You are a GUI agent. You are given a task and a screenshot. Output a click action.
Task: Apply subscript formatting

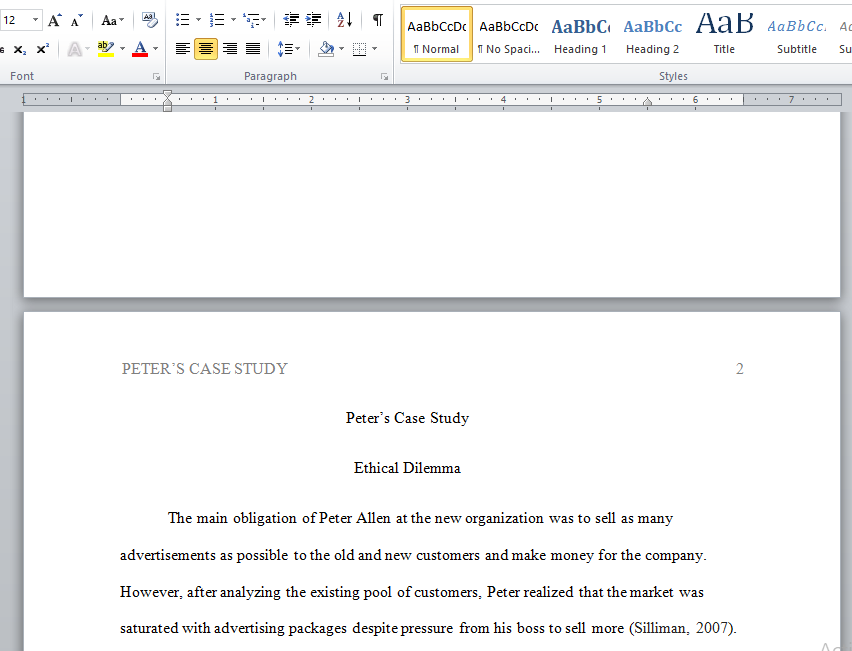point(20,49)
